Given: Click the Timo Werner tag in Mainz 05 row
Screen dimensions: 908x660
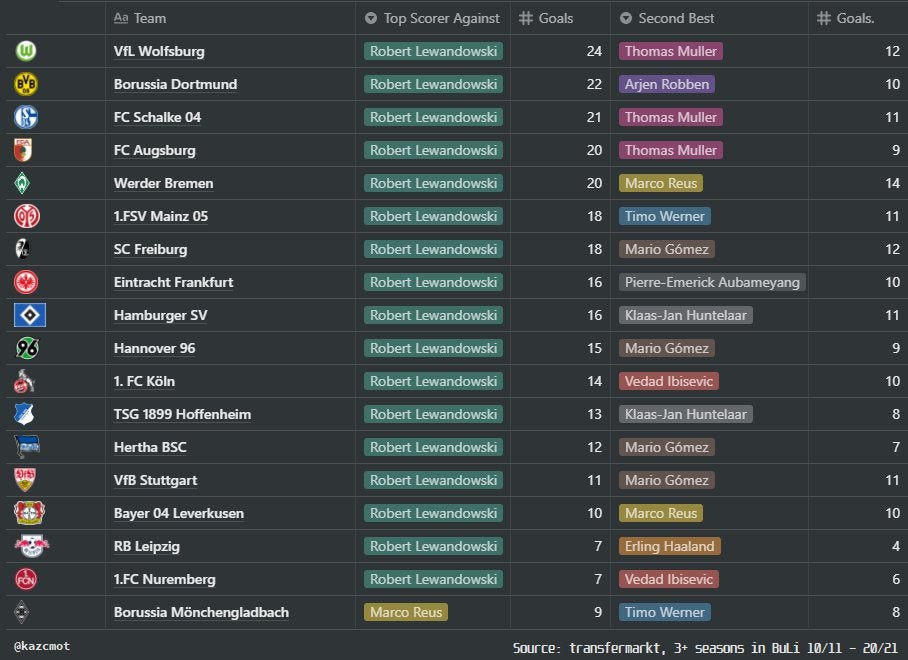Looking at the screenshot, I should click(664, 216).
